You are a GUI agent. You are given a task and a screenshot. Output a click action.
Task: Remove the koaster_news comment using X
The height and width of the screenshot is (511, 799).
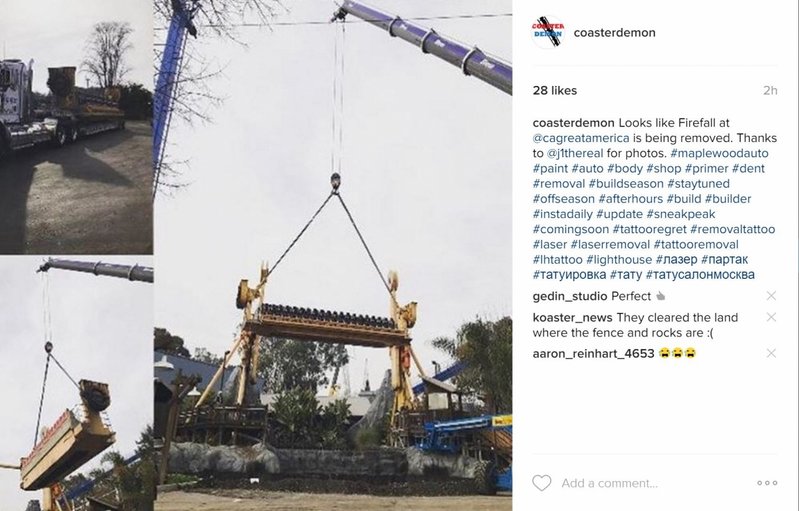pyautogui.click(x=771, y=317)
